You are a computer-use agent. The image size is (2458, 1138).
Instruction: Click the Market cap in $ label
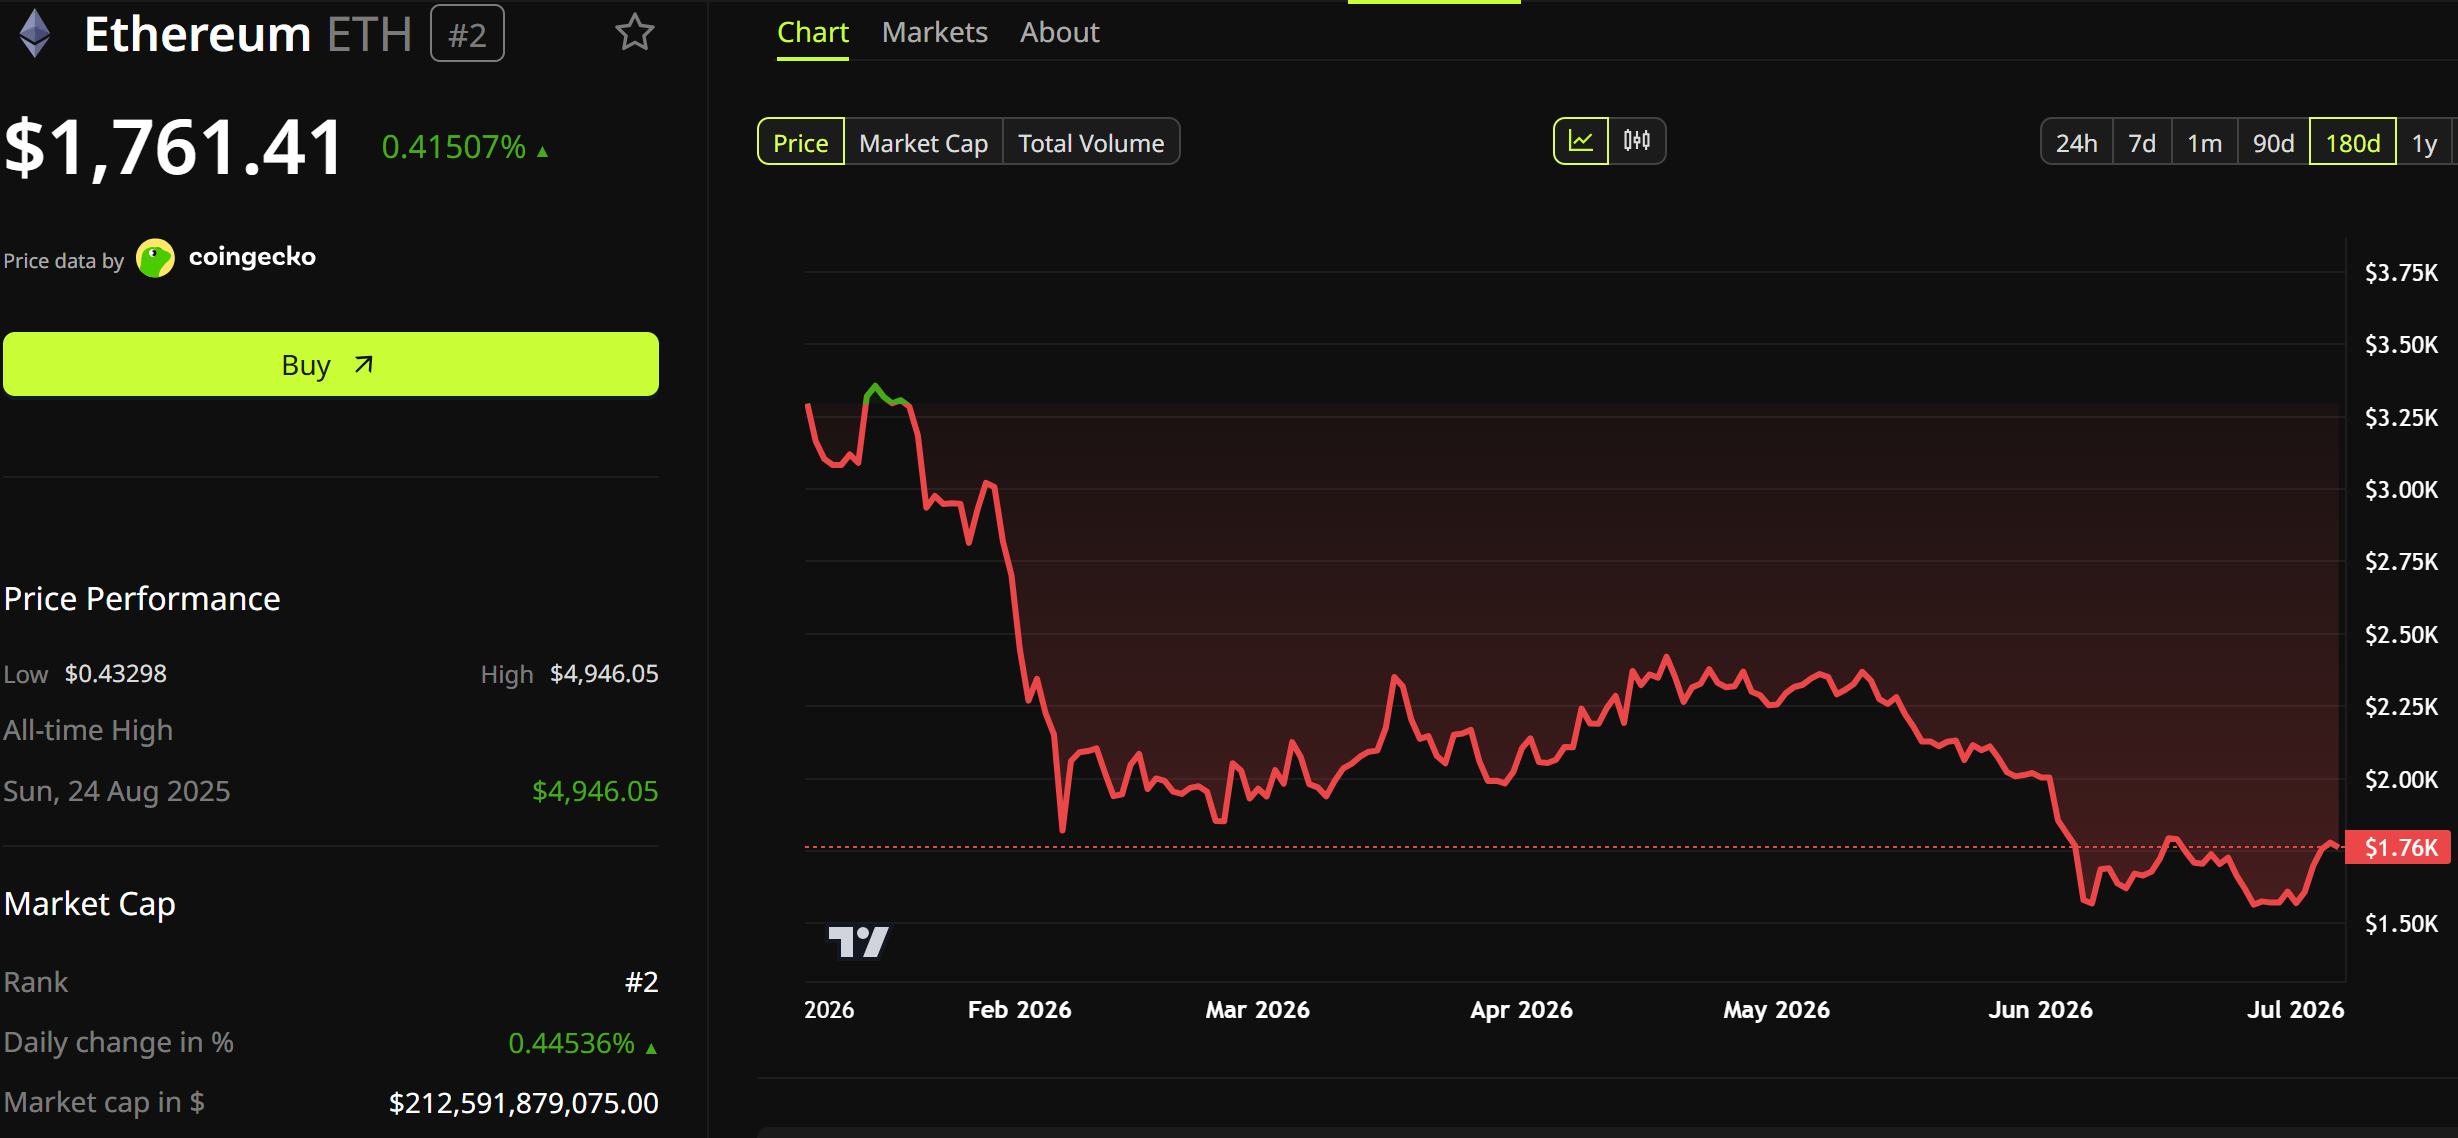[x=104, y=1102]
